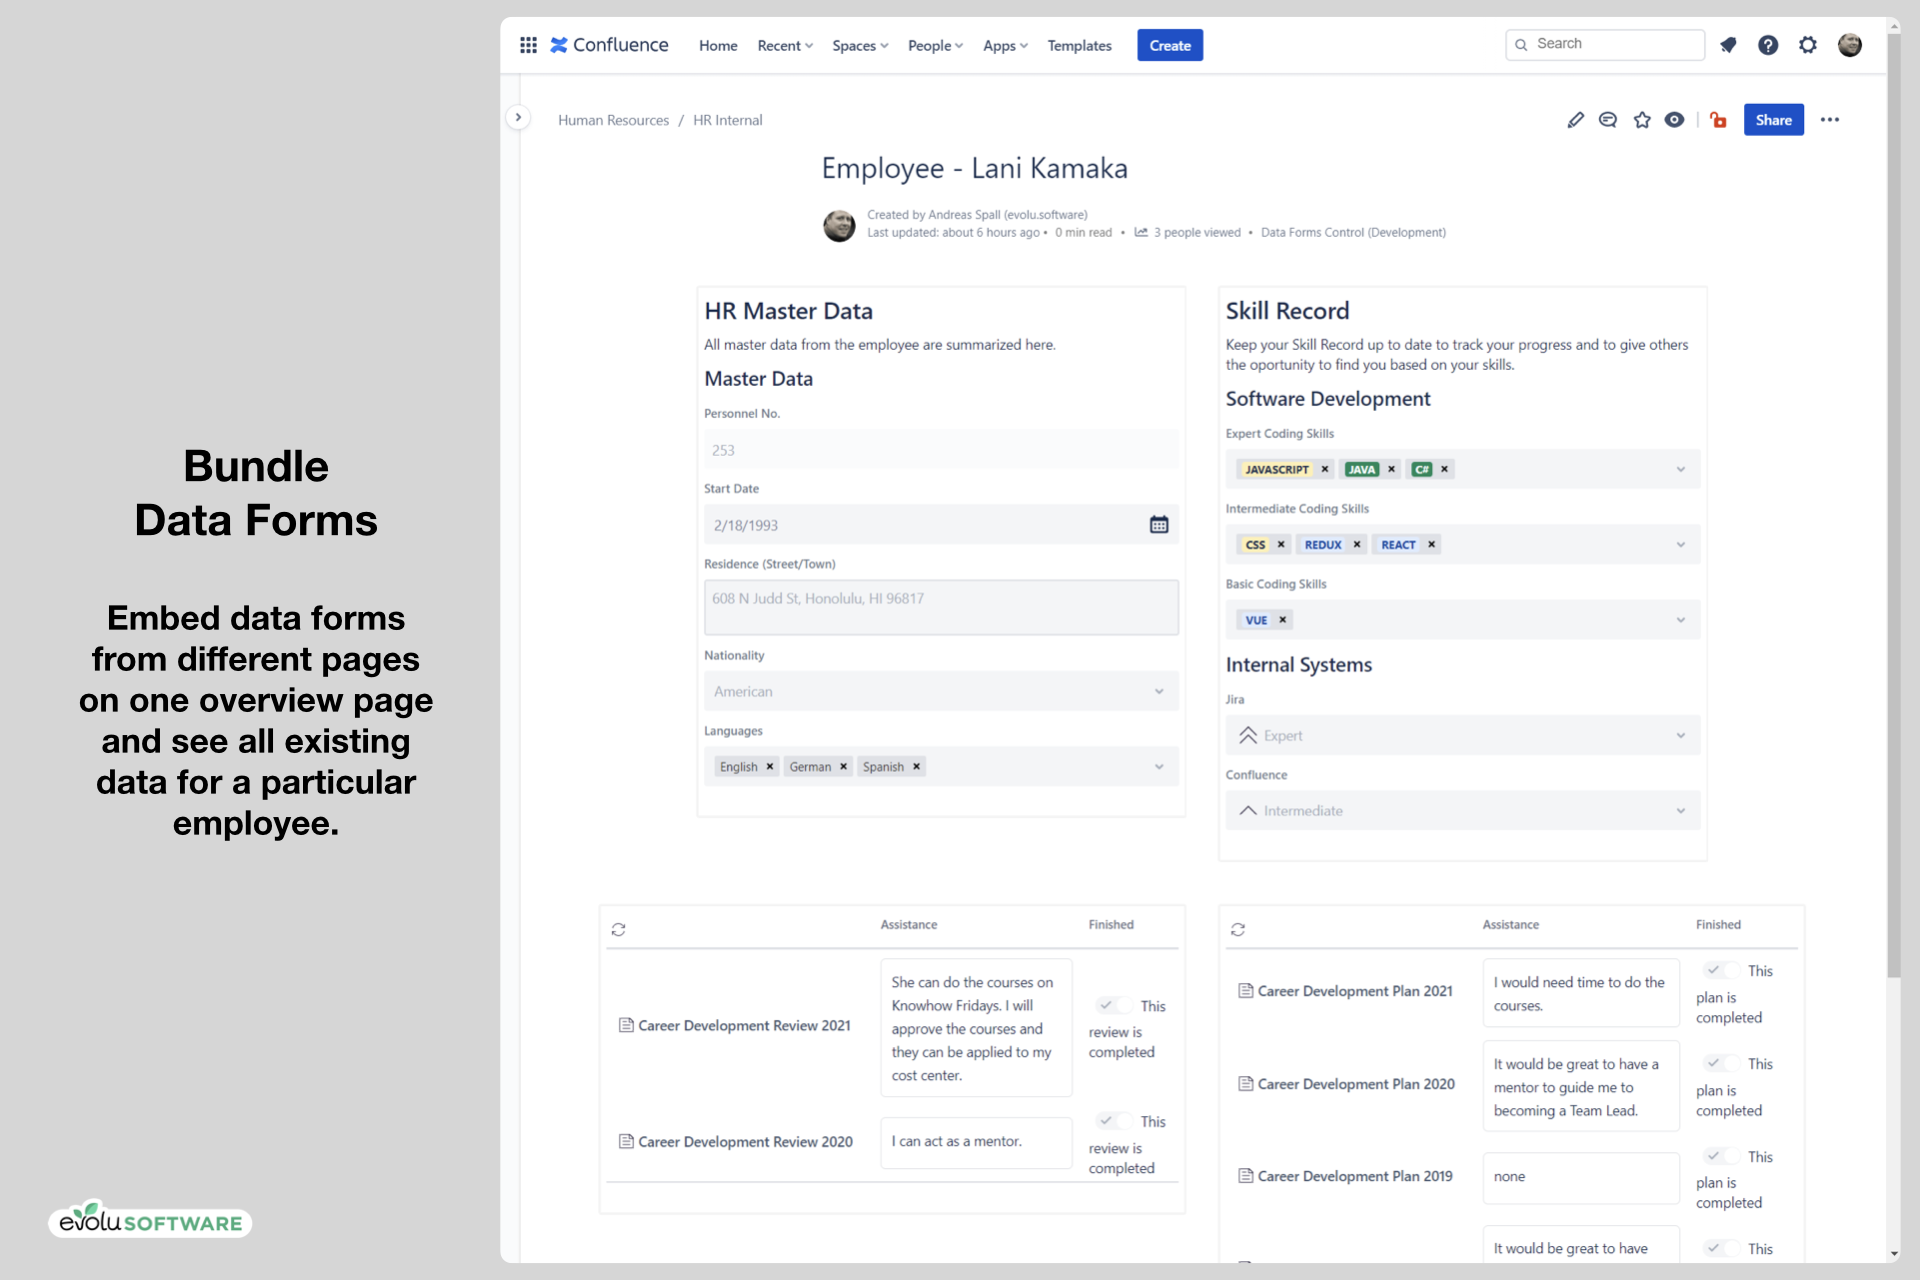Click the Search input field
This screenshot has width=1920, height=1280.
[1612, 44]
